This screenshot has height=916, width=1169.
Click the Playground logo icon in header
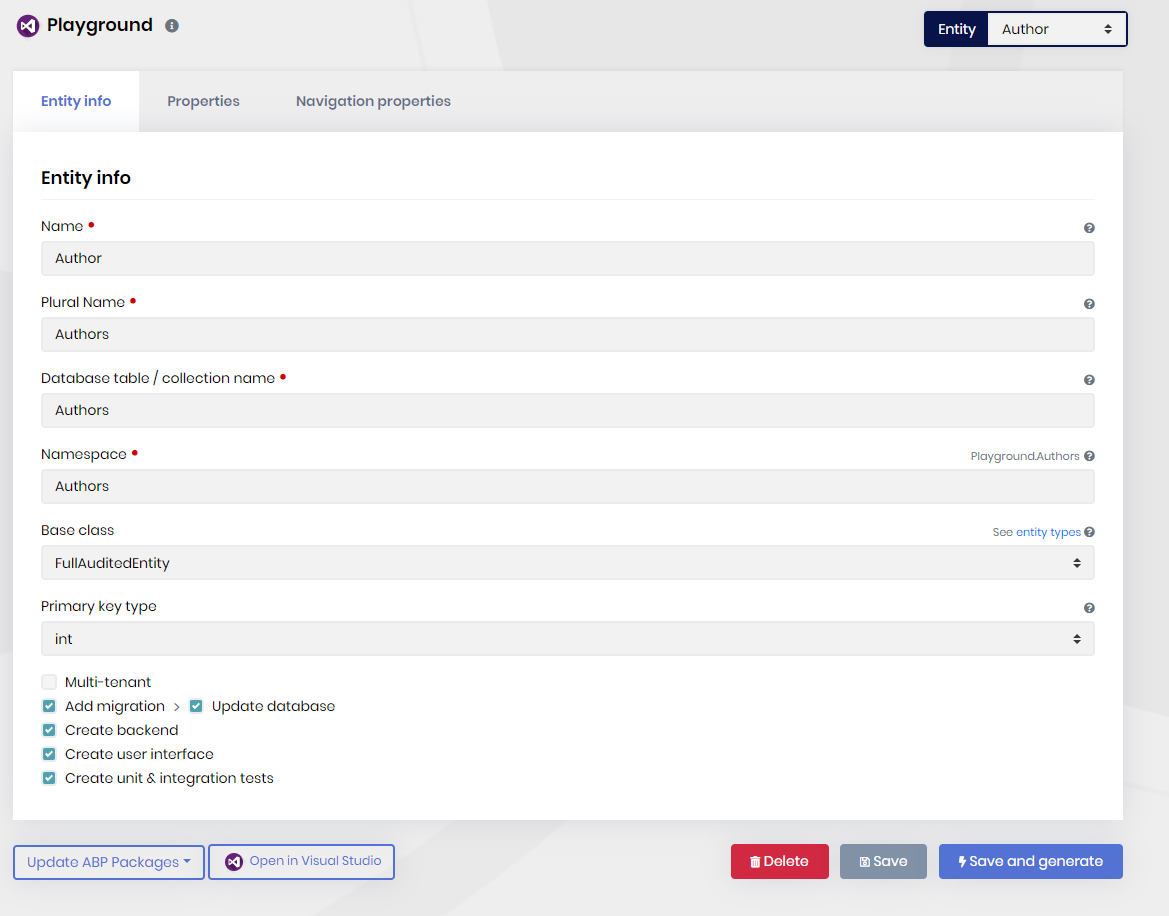28,26
